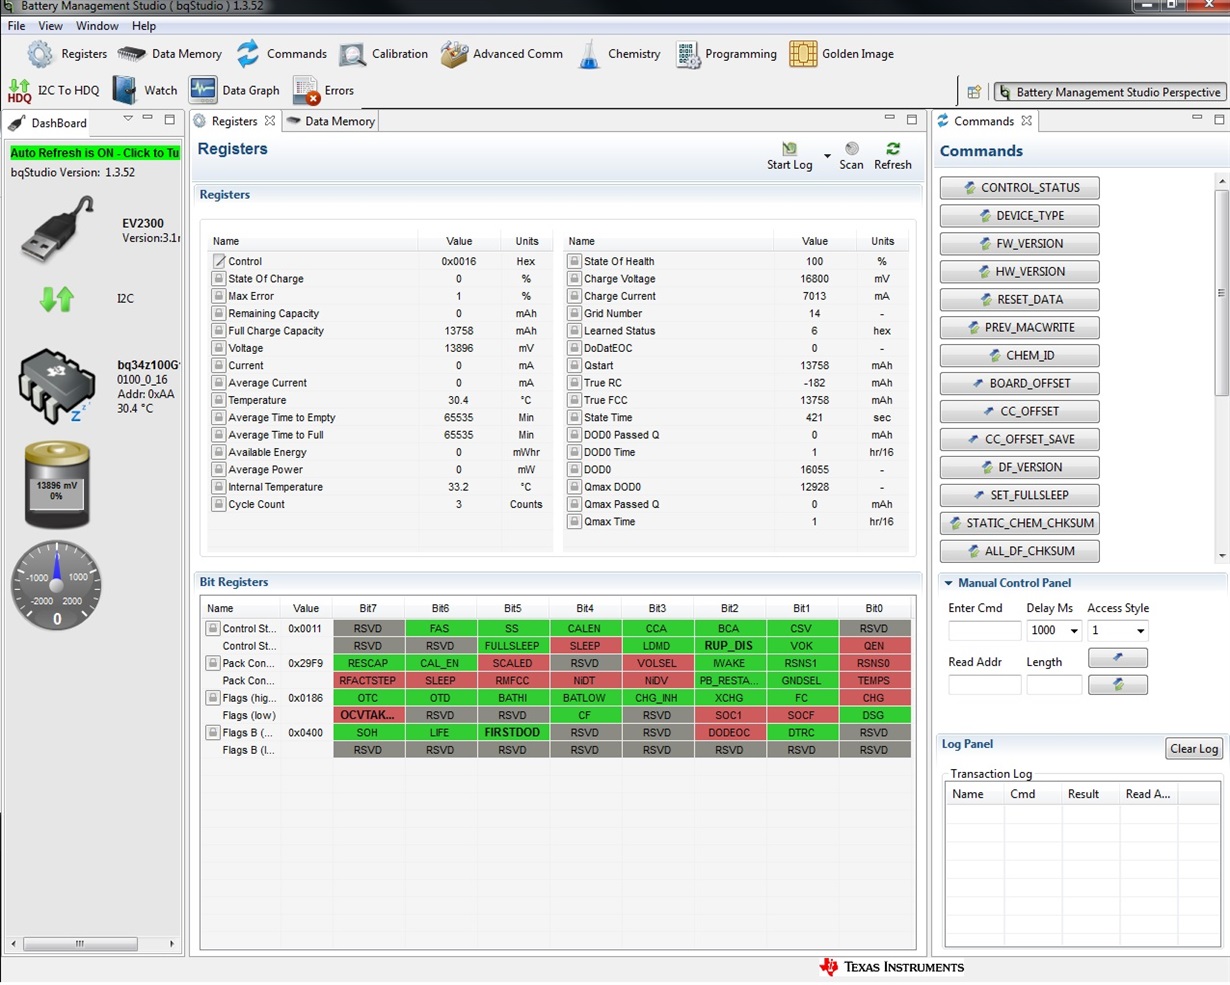The height and width of the screenshot is (985, 1230).
Task: Open the Errors tool
Action: (323, 91)
